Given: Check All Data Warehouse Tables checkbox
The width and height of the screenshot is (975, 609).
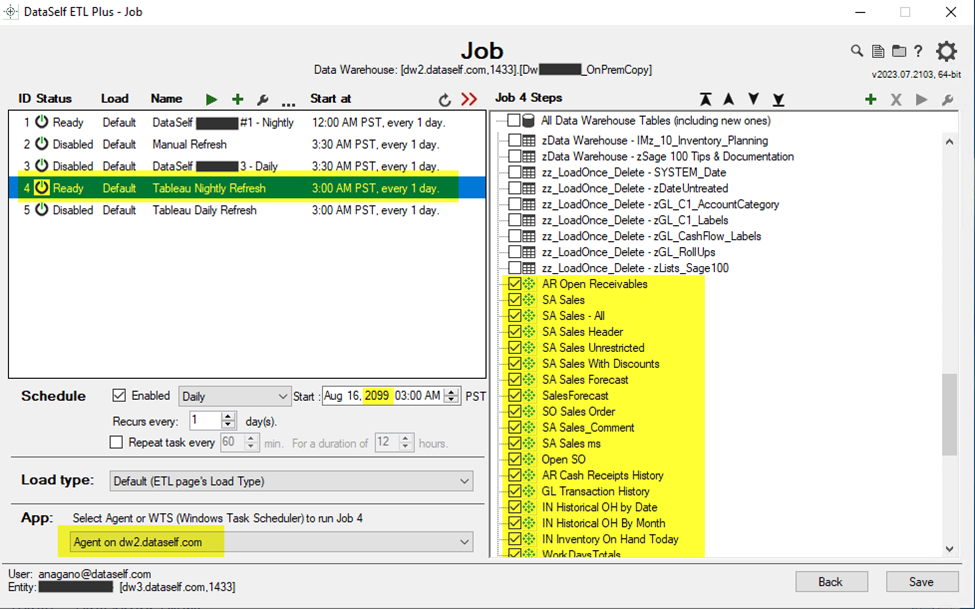Looking at the screenshot, I should pos(514,120).
